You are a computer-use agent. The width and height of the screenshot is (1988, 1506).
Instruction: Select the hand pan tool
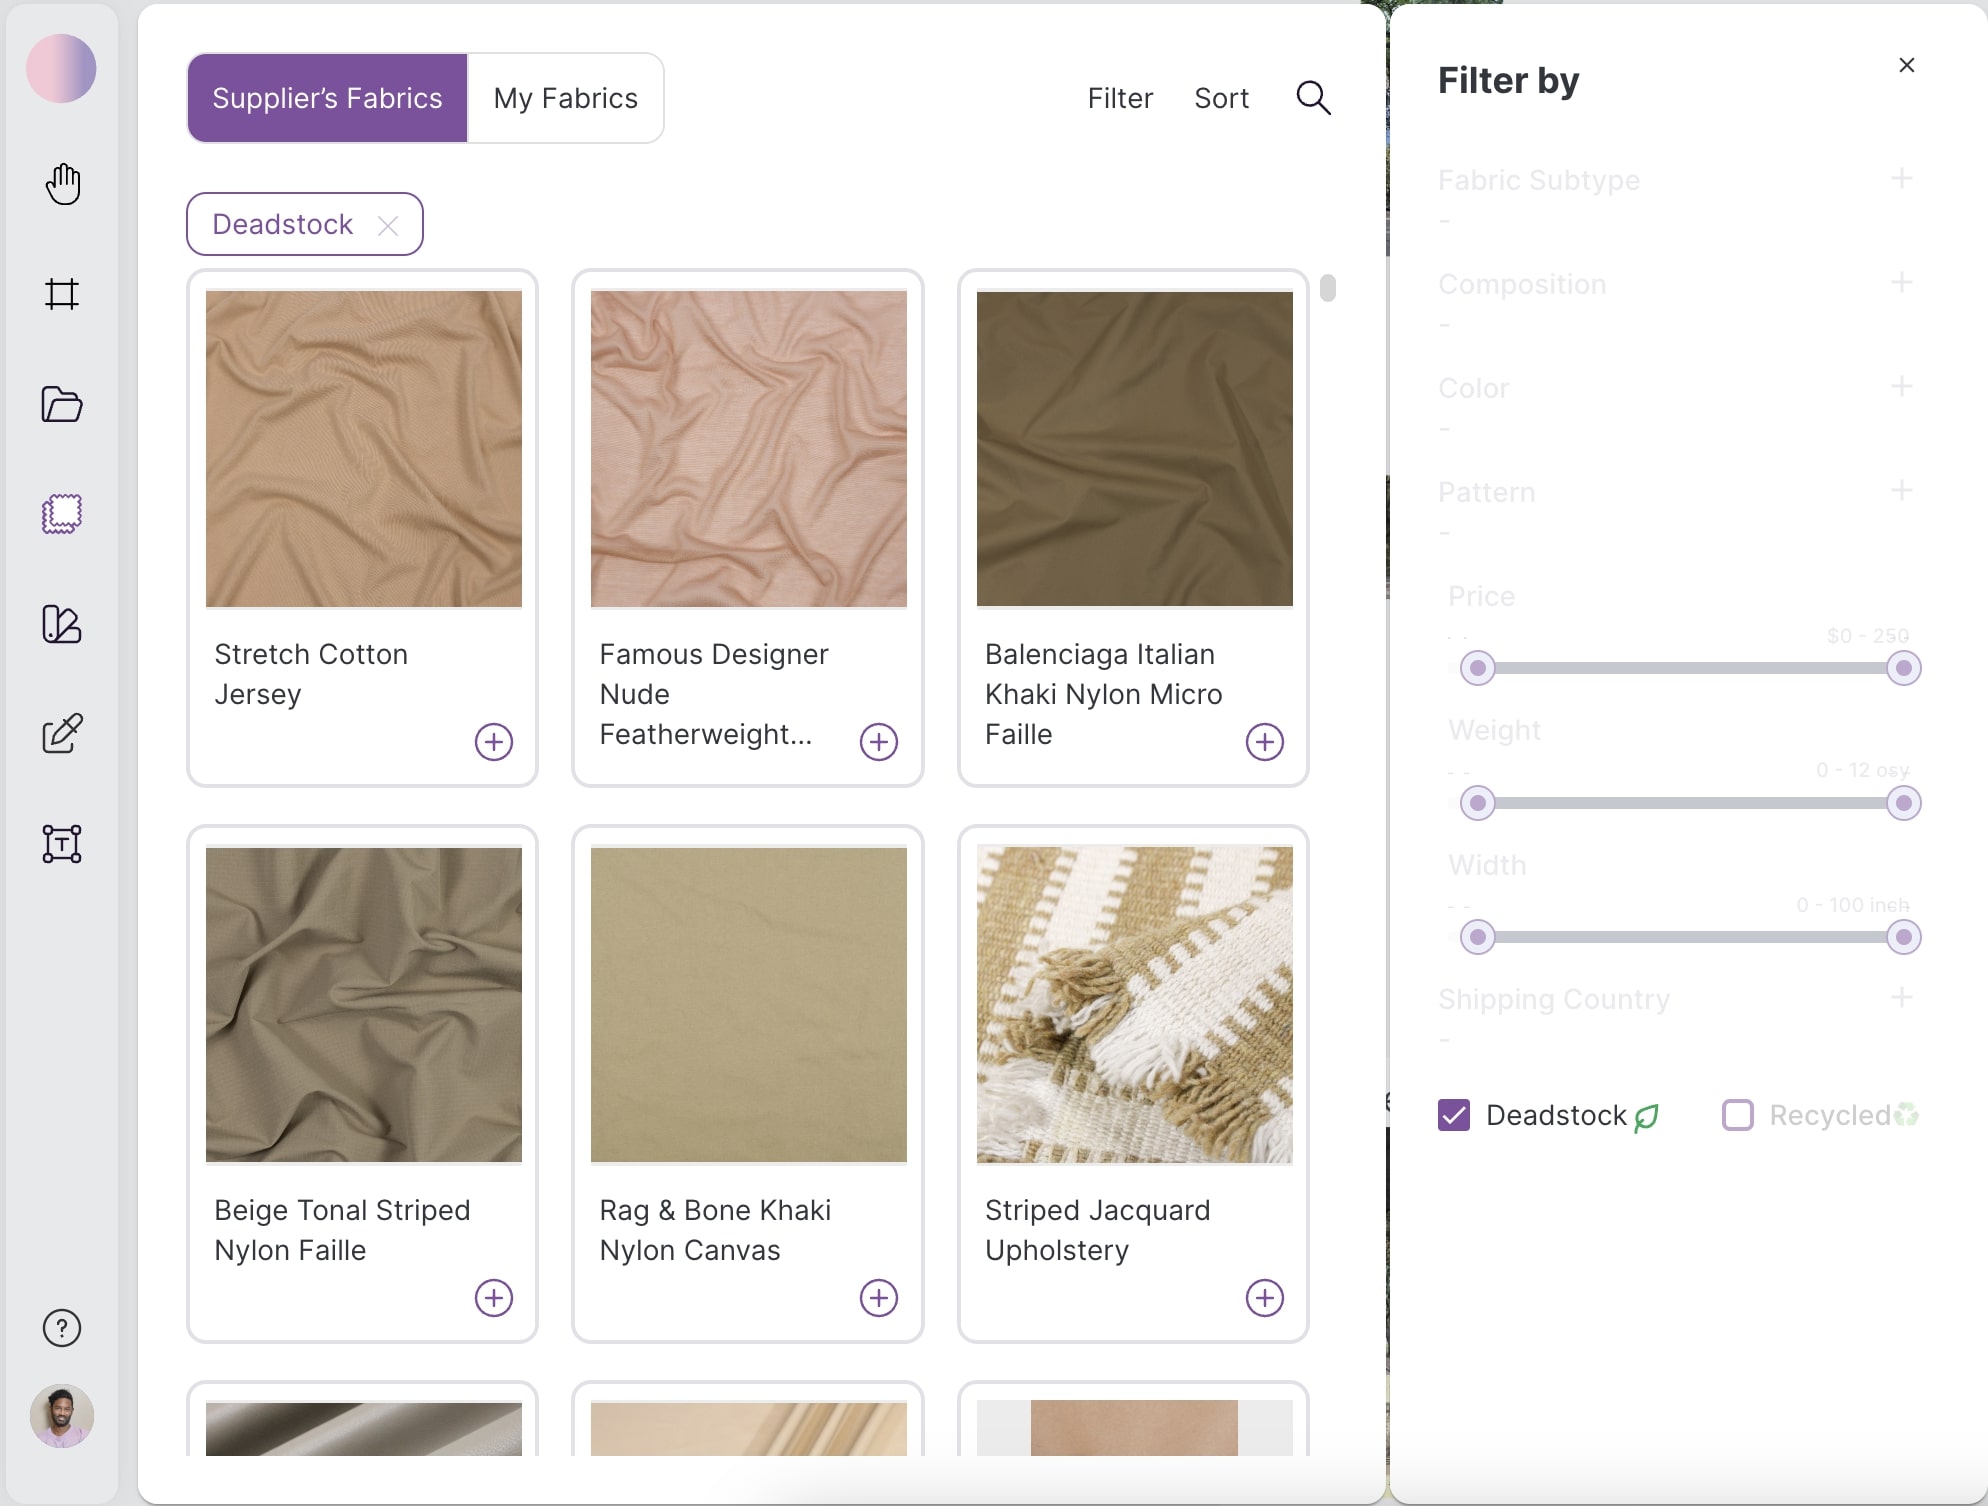[62, 183]
